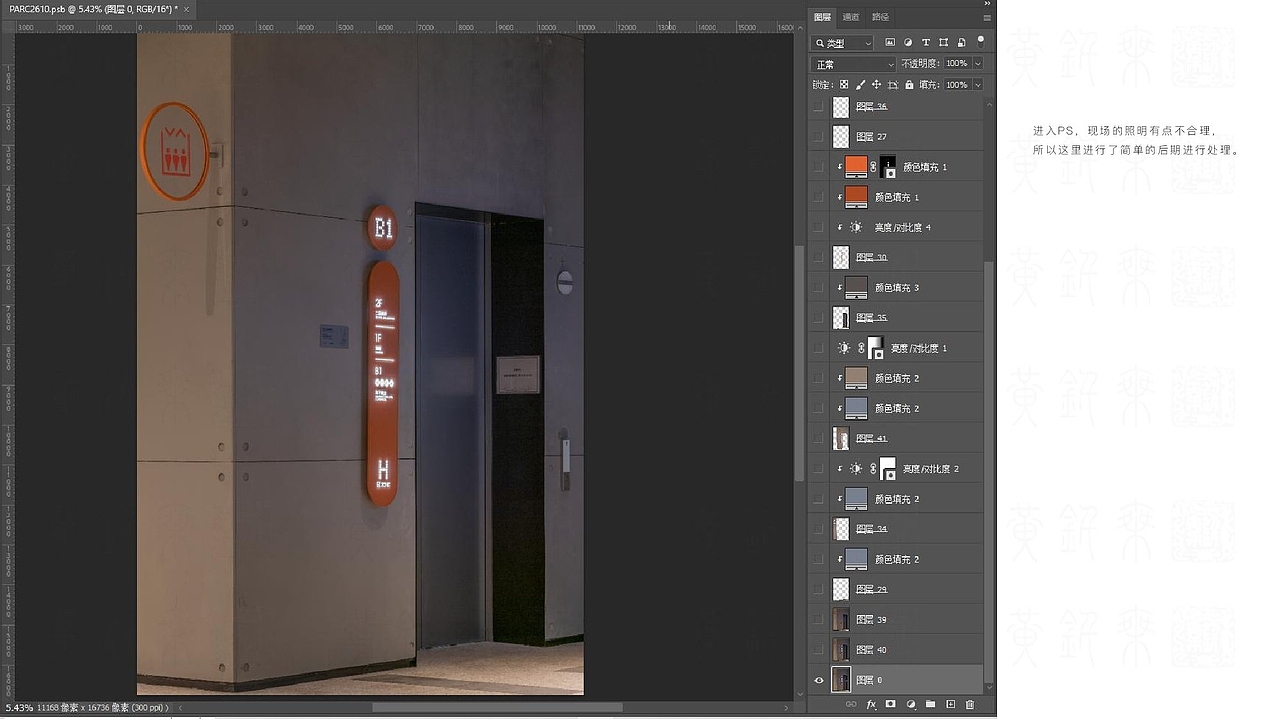Show layer 图层 36 visibility box
The image size is (1280, 720).
tap(819, 106)
